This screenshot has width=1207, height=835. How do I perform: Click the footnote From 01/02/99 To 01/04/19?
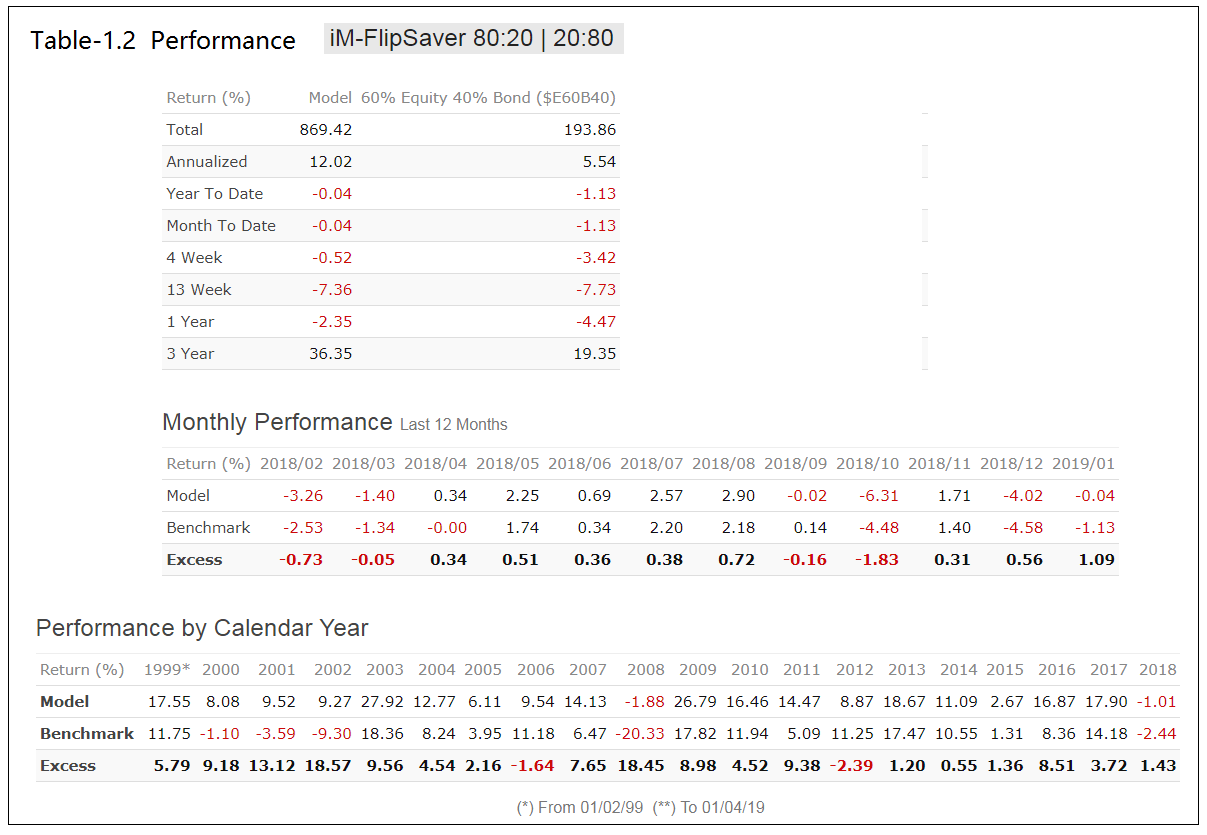[x=640, y=807]
